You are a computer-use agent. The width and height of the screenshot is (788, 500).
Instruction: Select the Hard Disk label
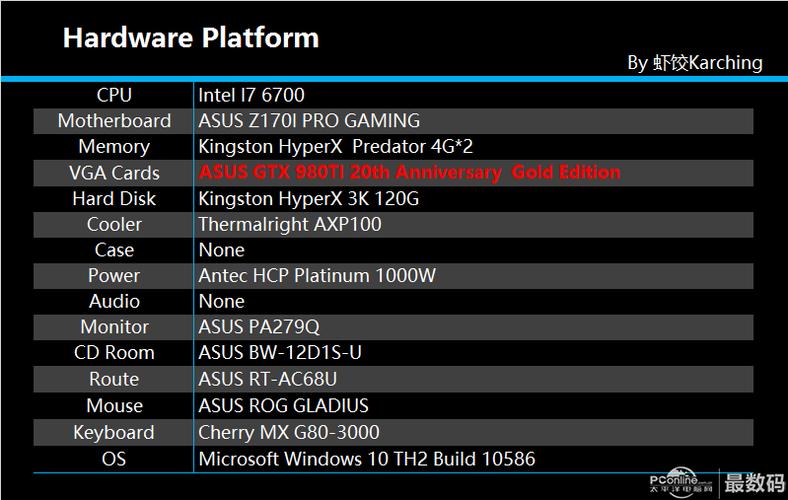[114, 198]
